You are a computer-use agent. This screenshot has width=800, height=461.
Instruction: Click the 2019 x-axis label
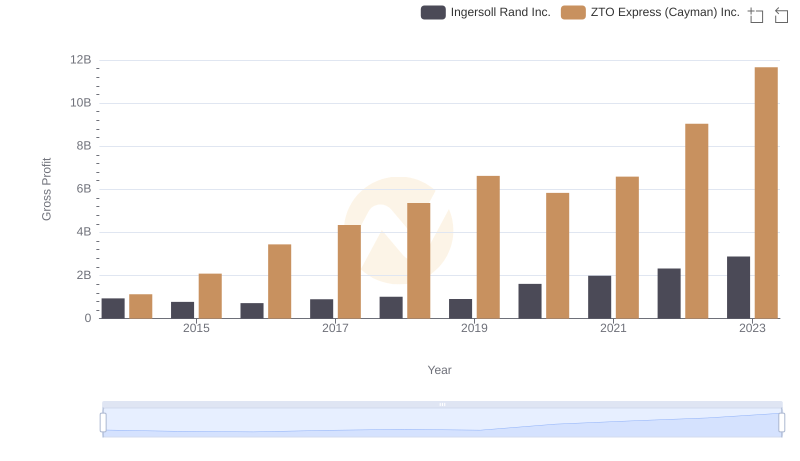point(474,328)
